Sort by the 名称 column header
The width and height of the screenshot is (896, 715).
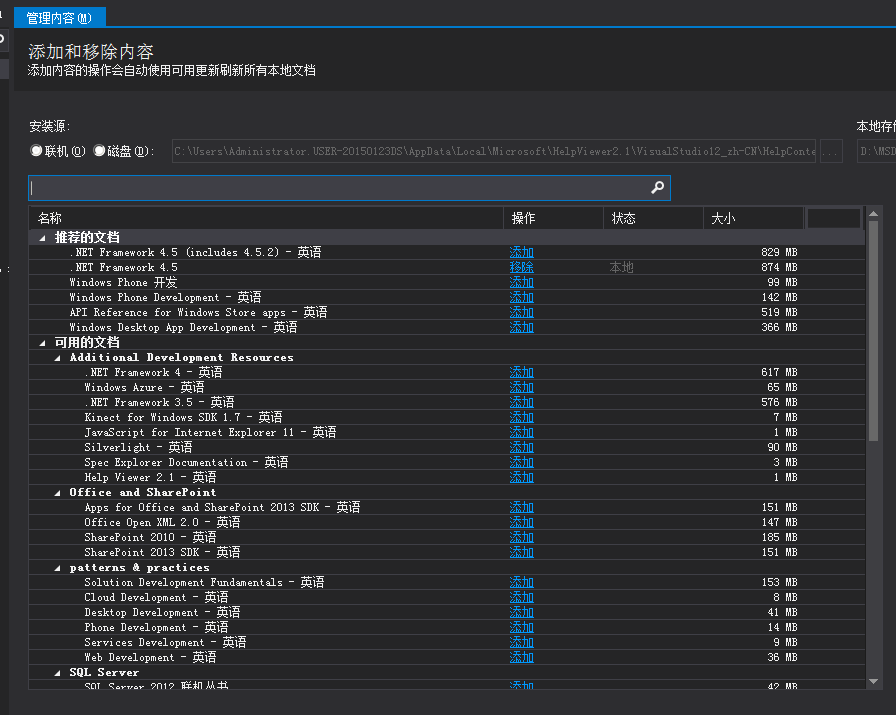pyautogui.click(x=266, y=218)
